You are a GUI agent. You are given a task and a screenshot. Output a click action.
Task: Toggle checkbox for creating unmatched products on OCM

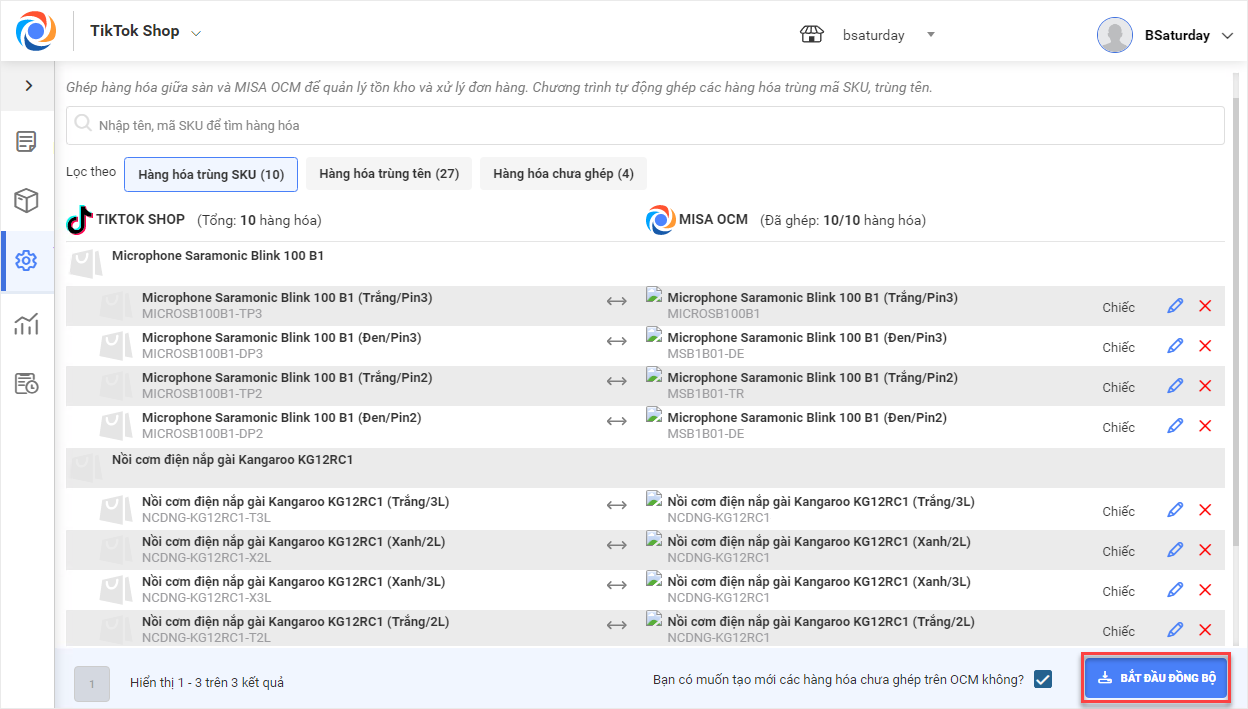point(1043,680)
